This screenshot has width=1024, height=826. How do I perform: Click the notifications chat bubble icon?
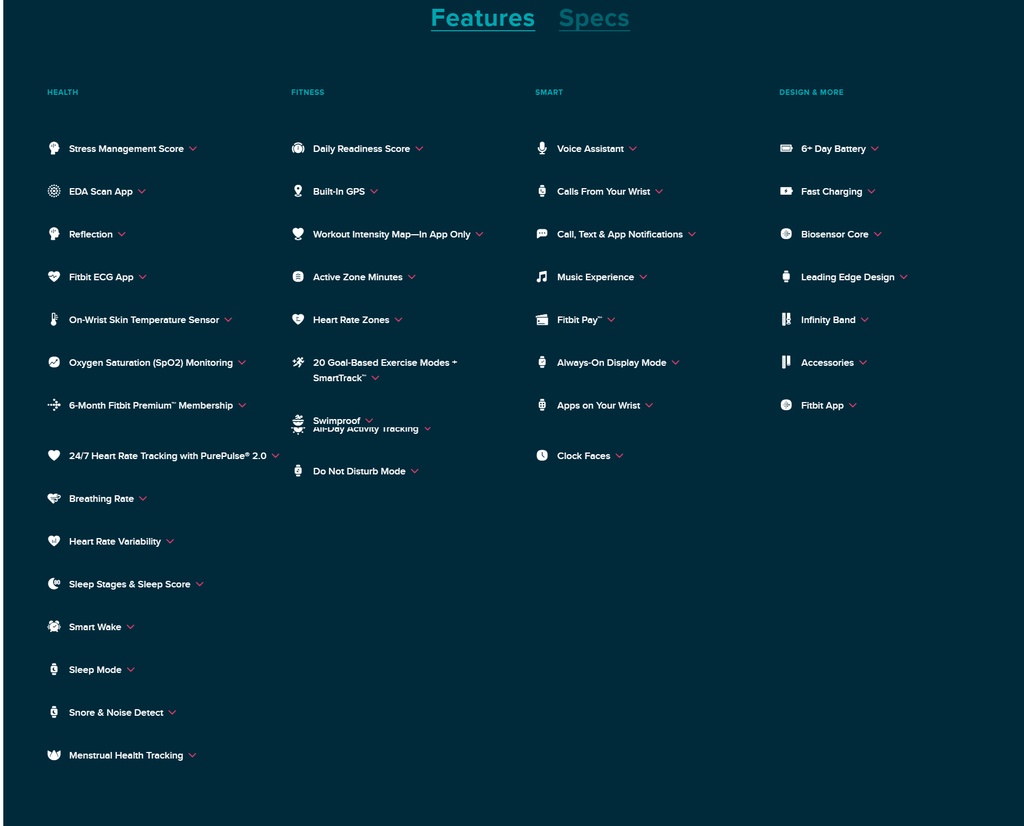[x=542, y=234]
